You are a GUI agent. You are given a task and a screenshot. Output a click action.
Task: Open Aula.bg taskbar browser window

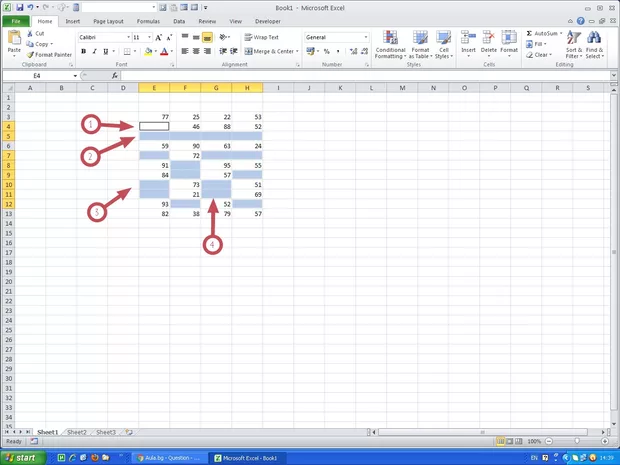pos(168,458)
